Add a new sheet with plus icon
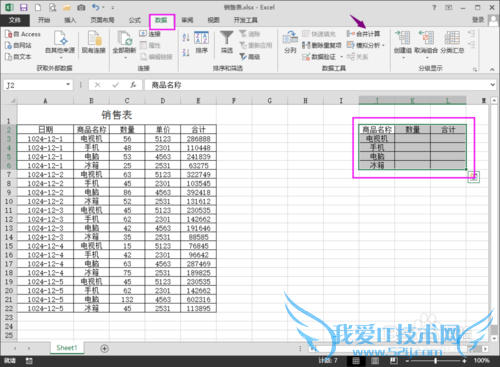The height and width of the screenshot is (367, 500). point(104,348)
